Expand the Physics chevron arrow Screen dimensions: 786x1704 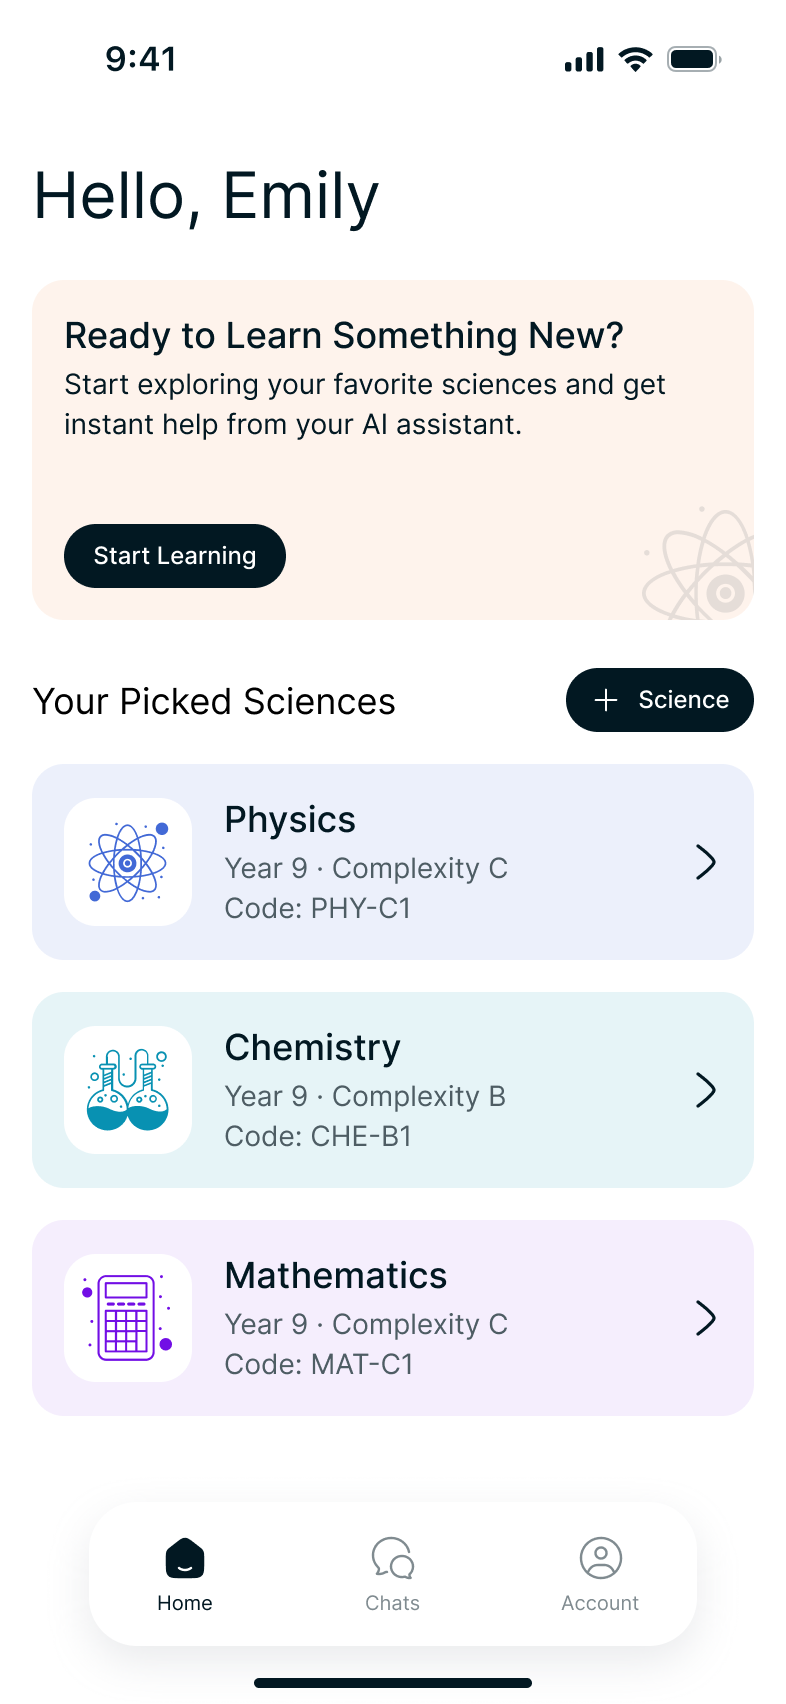click(706, 862)
